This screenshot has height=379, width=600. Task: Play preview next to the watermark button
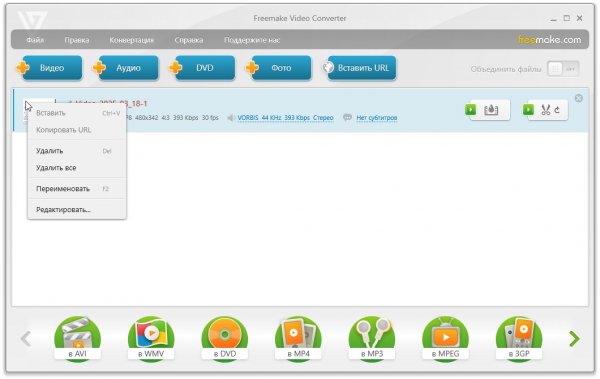coord(470,109)
